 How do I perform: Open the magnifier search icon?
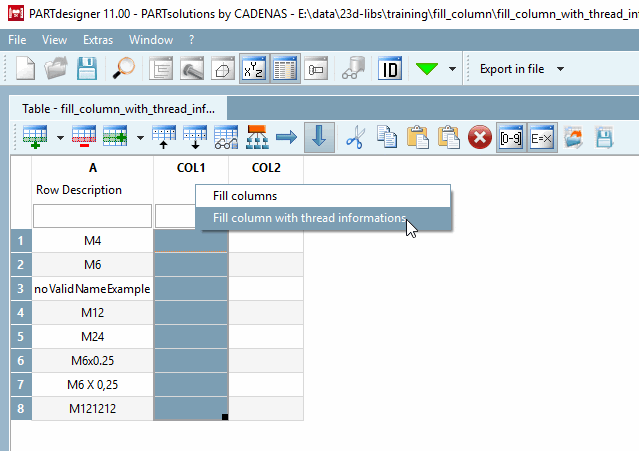coord(124,68)
